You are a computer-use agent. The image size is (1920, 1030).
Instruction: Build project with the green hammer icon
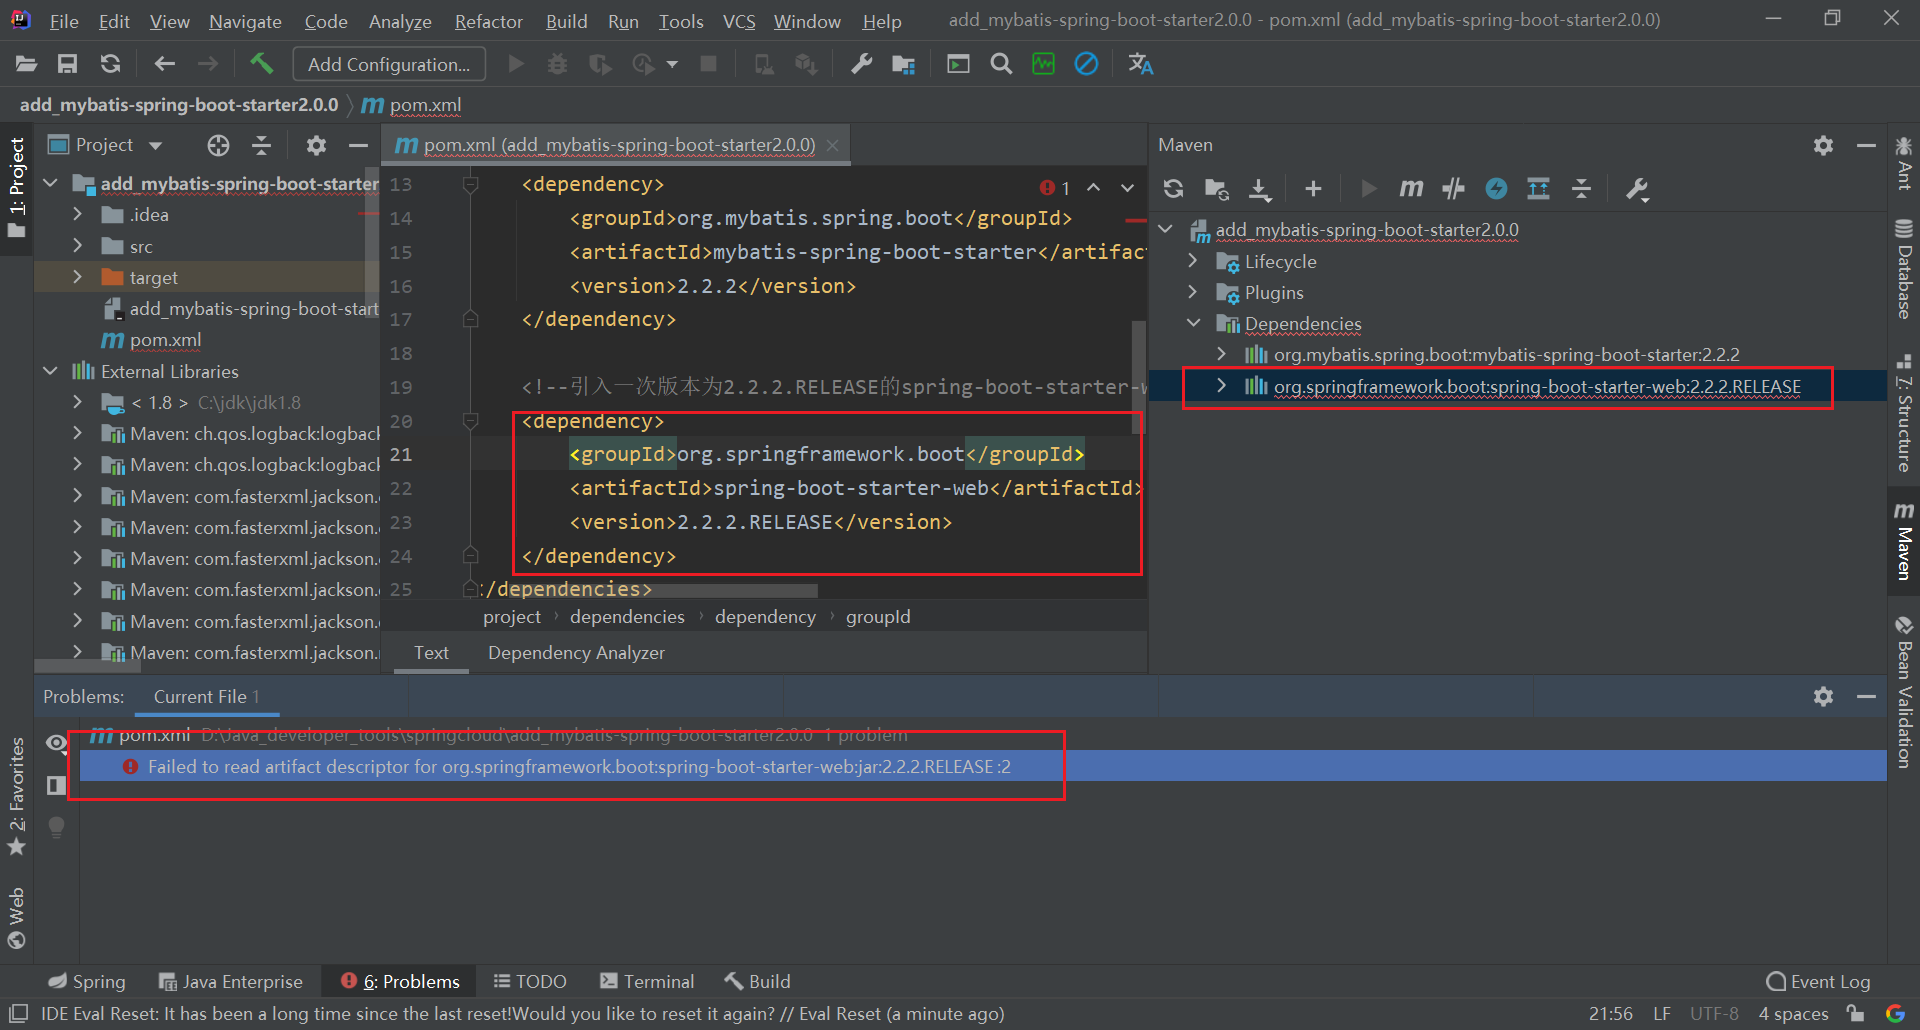pyautogui.click(x=261, y=64)
